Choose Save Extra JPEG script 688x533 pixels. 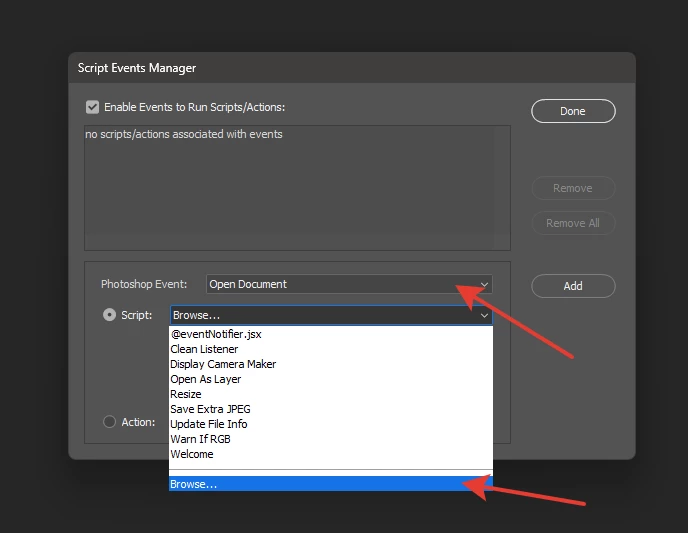click(x=331, y=409)
